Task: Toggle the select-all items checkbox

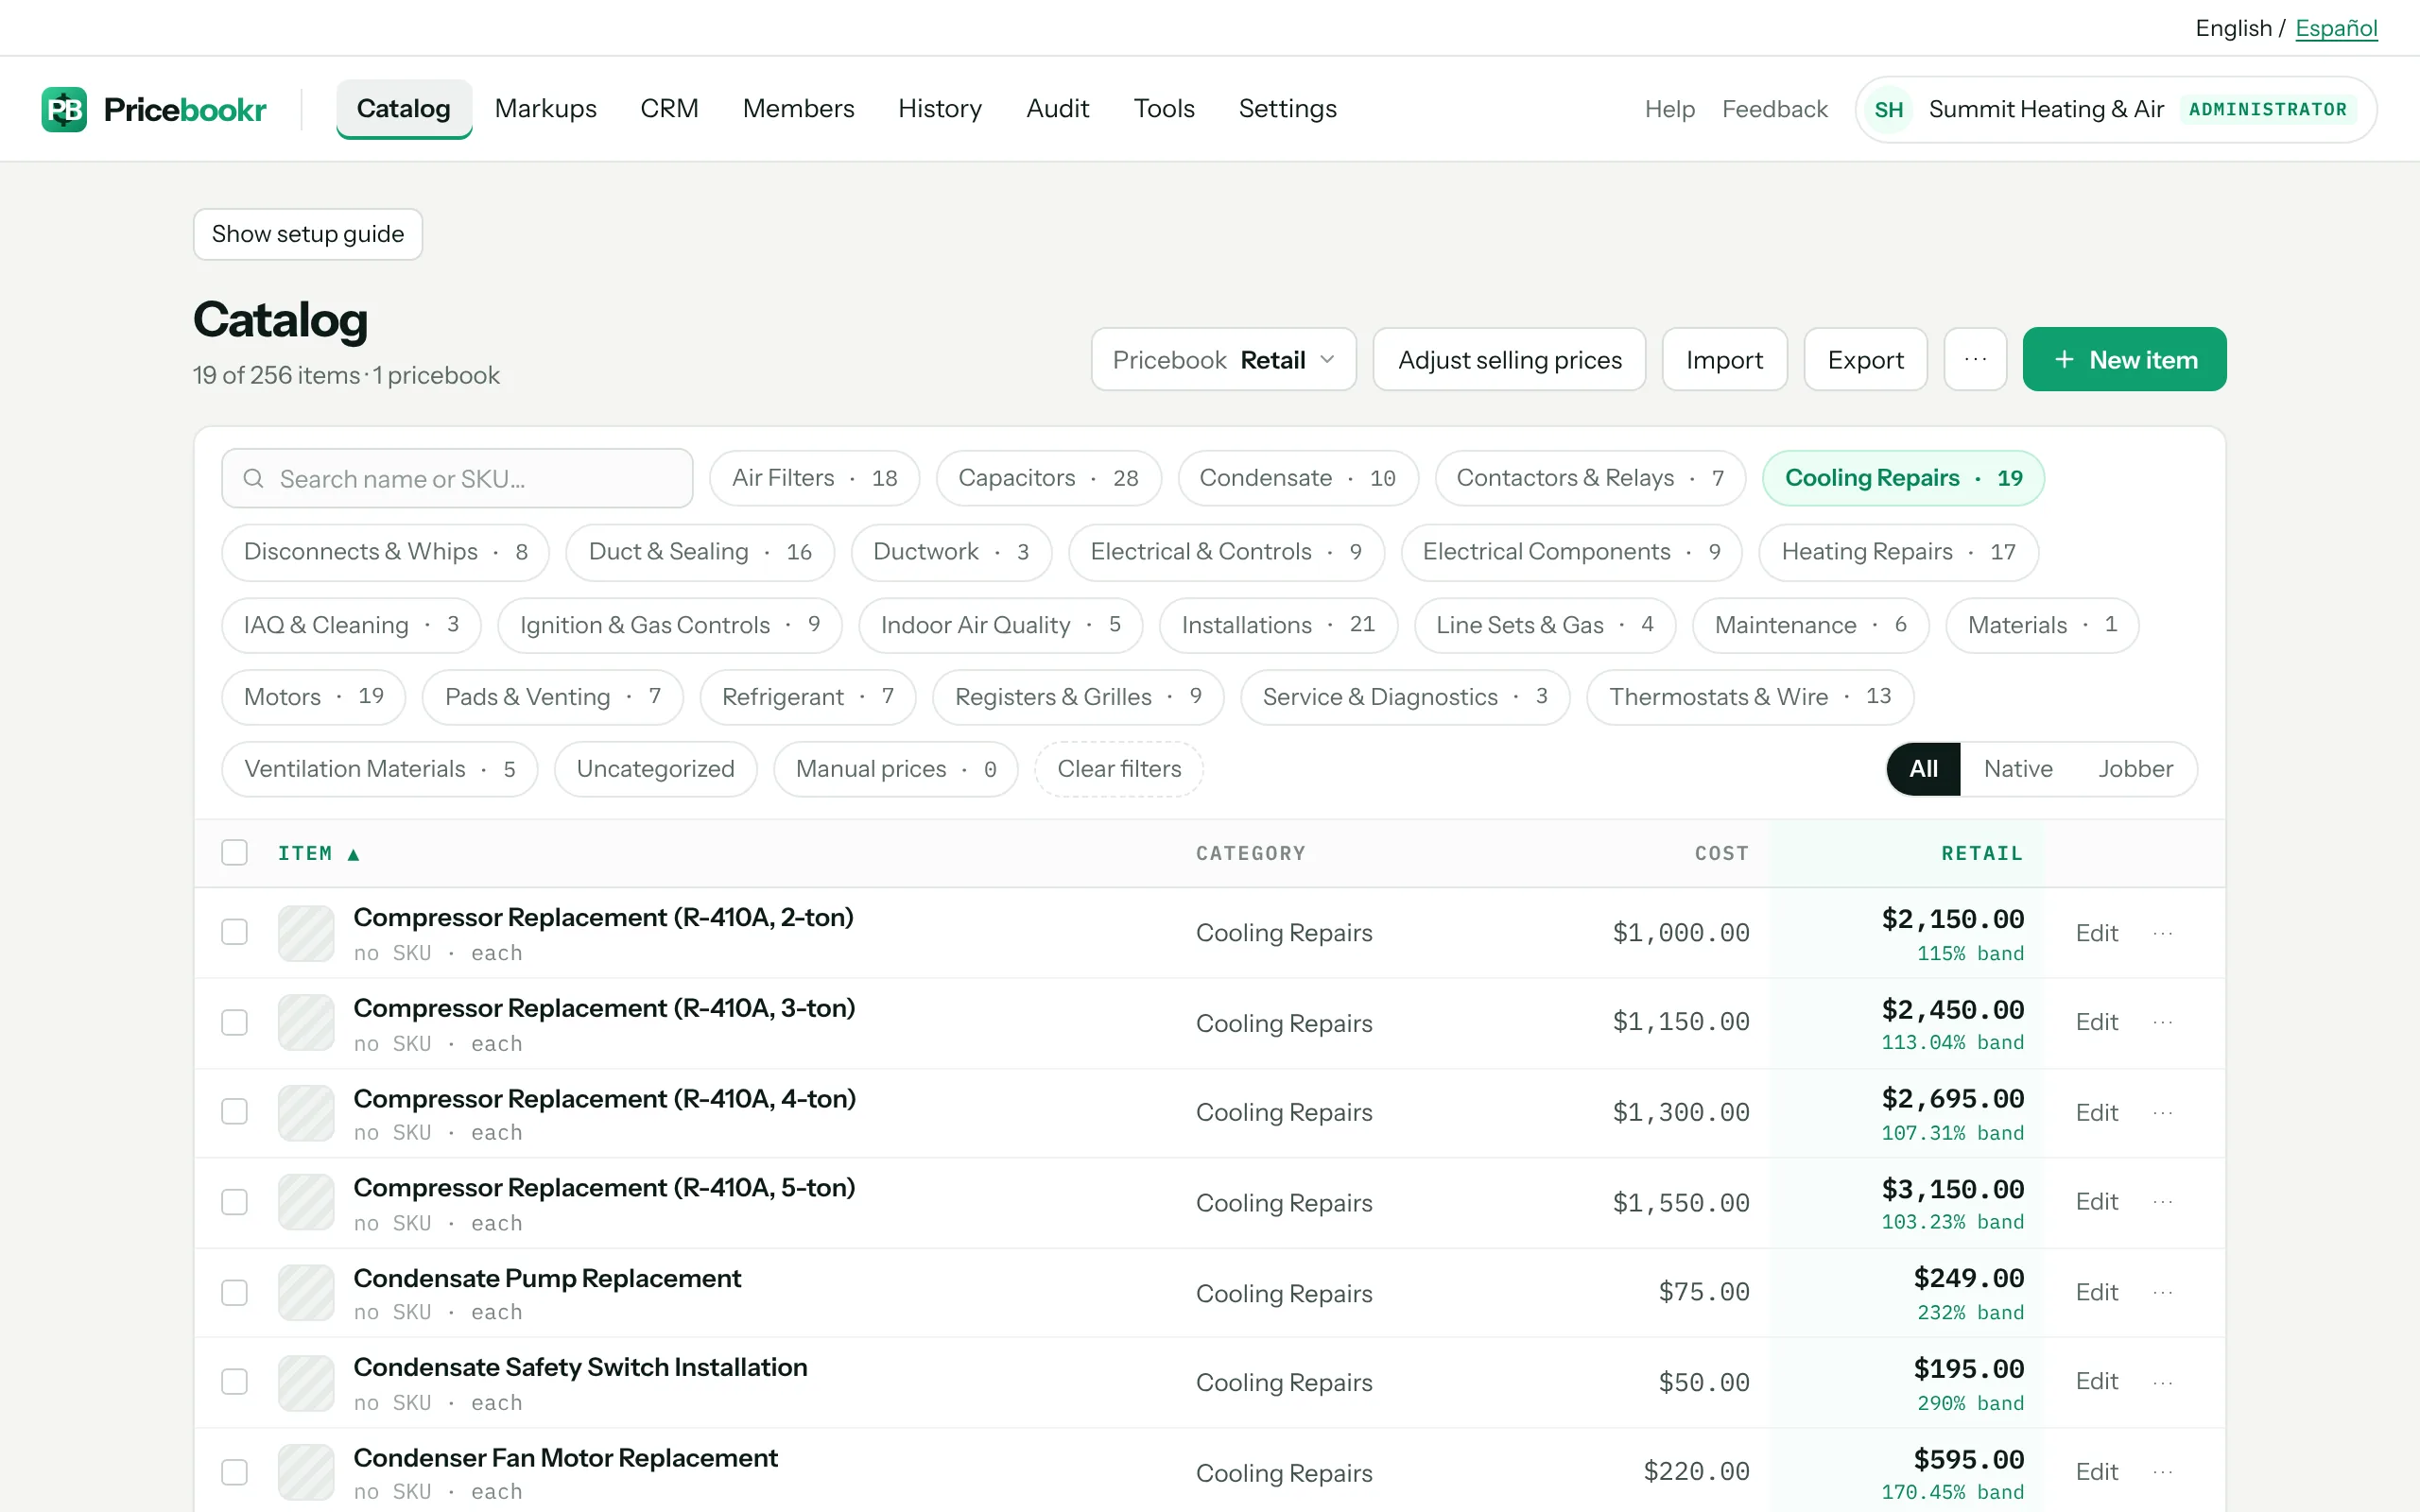Action: [234, 852]
